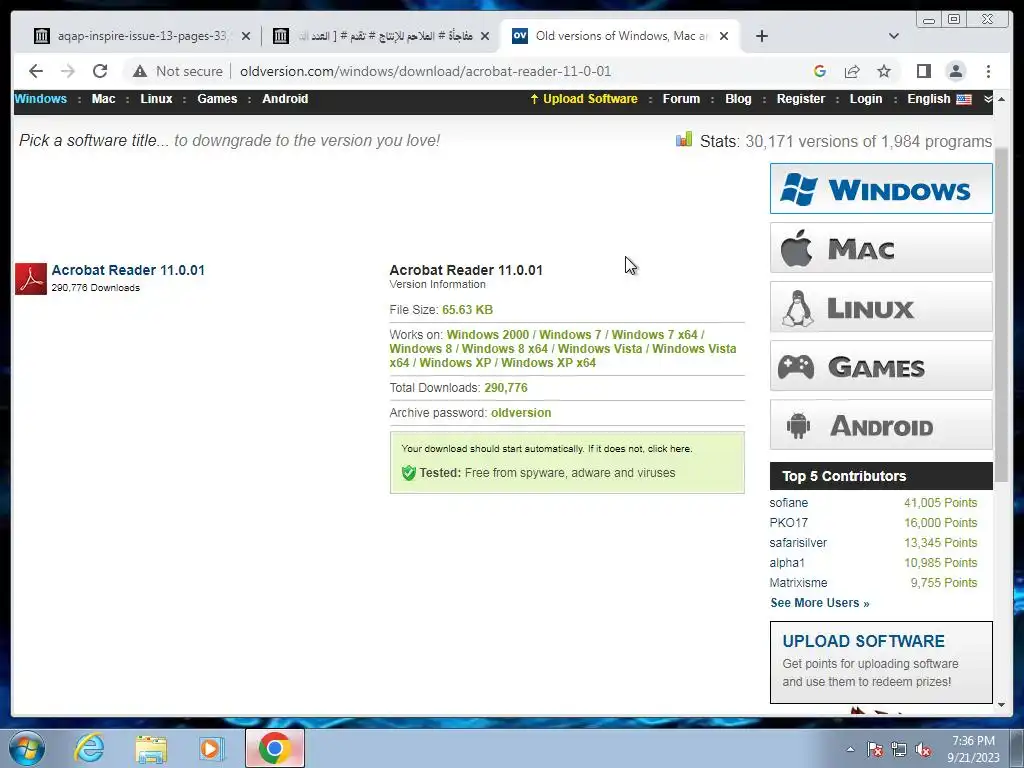This screenshot has height=768, width=1024.
Task: Close the aqap-inspire-issue-13 tab
Action: point(246,36)
